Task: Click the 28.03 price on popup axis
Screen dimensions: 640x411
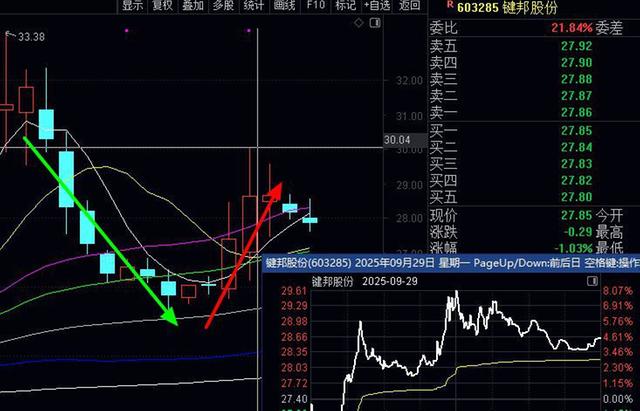Action: click(x=294, y=368)
